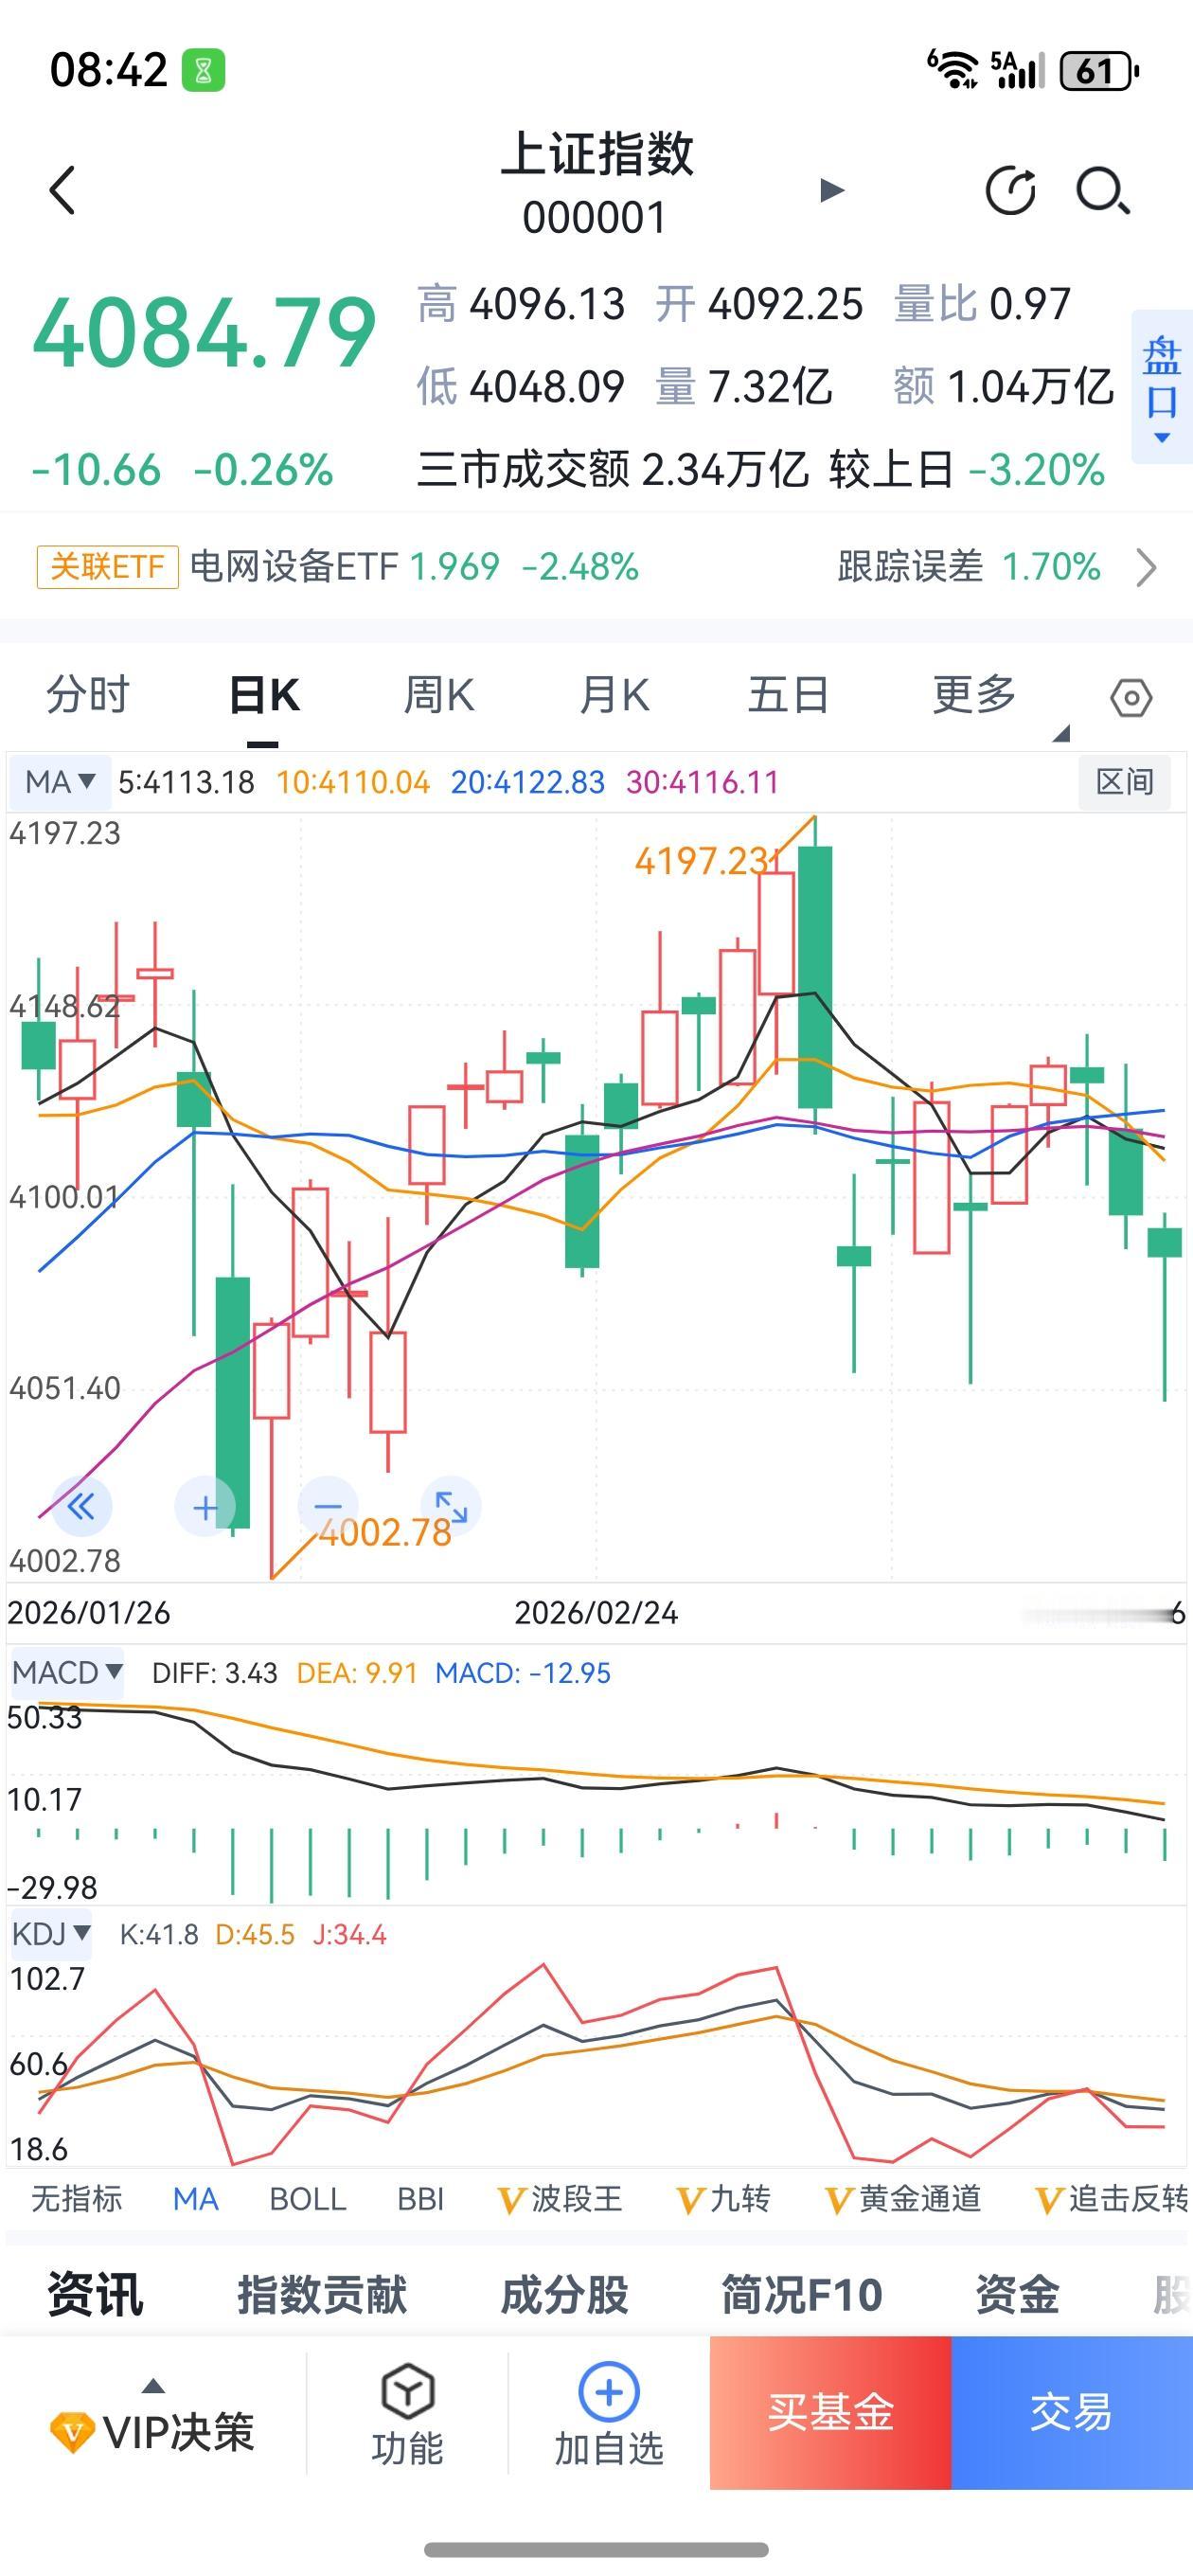Image resolution: width=1193 pixels, height=2576 pixels.
Task: Tap 三市成交额 2.34万亿 text
Action: 612,469
